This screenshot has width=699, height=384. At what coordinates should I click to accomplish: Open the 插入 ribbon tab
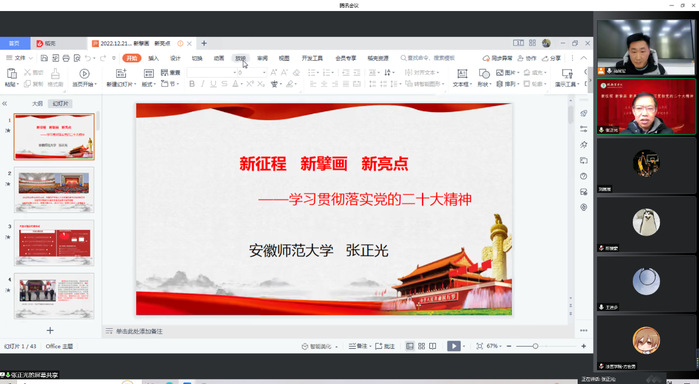[x=153, y=58]
